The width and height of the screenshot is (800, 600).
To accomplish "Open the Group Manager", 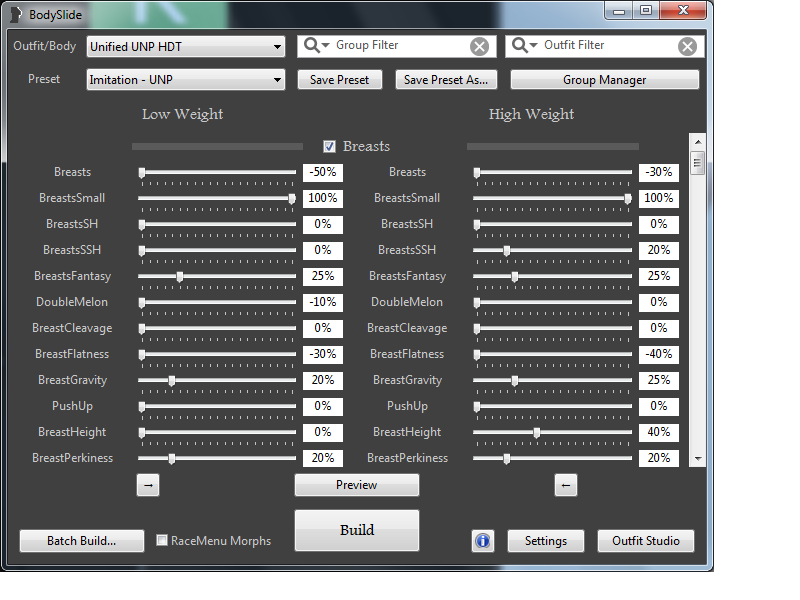I will coord(605,80).
